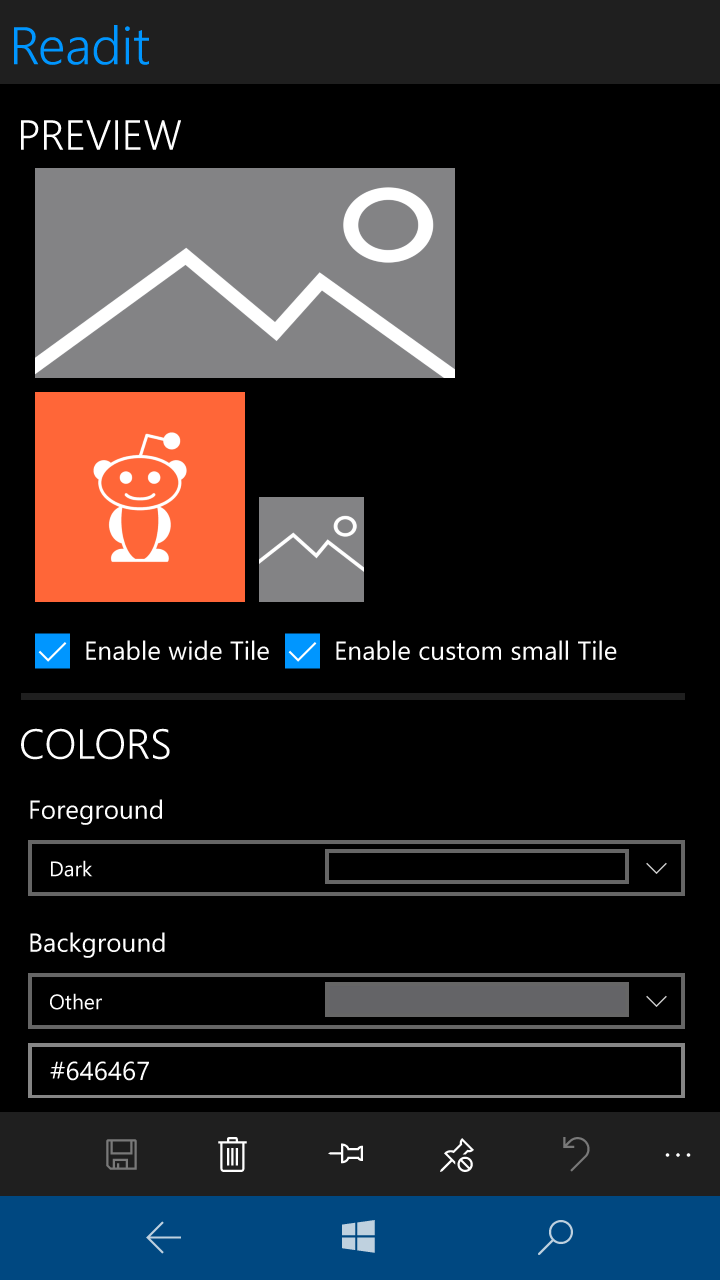Click the "Foreground" label

point(96,810)
